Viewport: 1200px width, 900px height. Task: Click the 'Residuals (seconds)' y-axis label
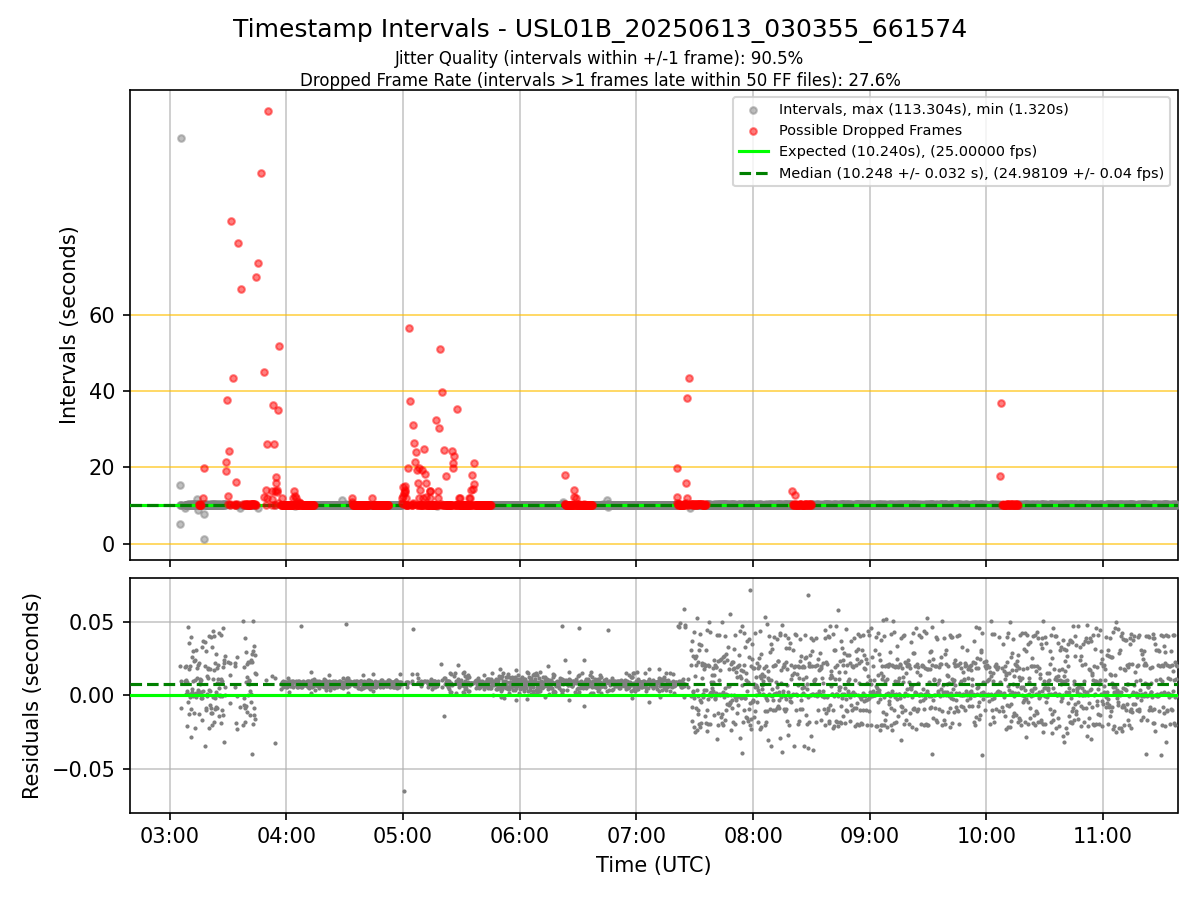(32, 696)
